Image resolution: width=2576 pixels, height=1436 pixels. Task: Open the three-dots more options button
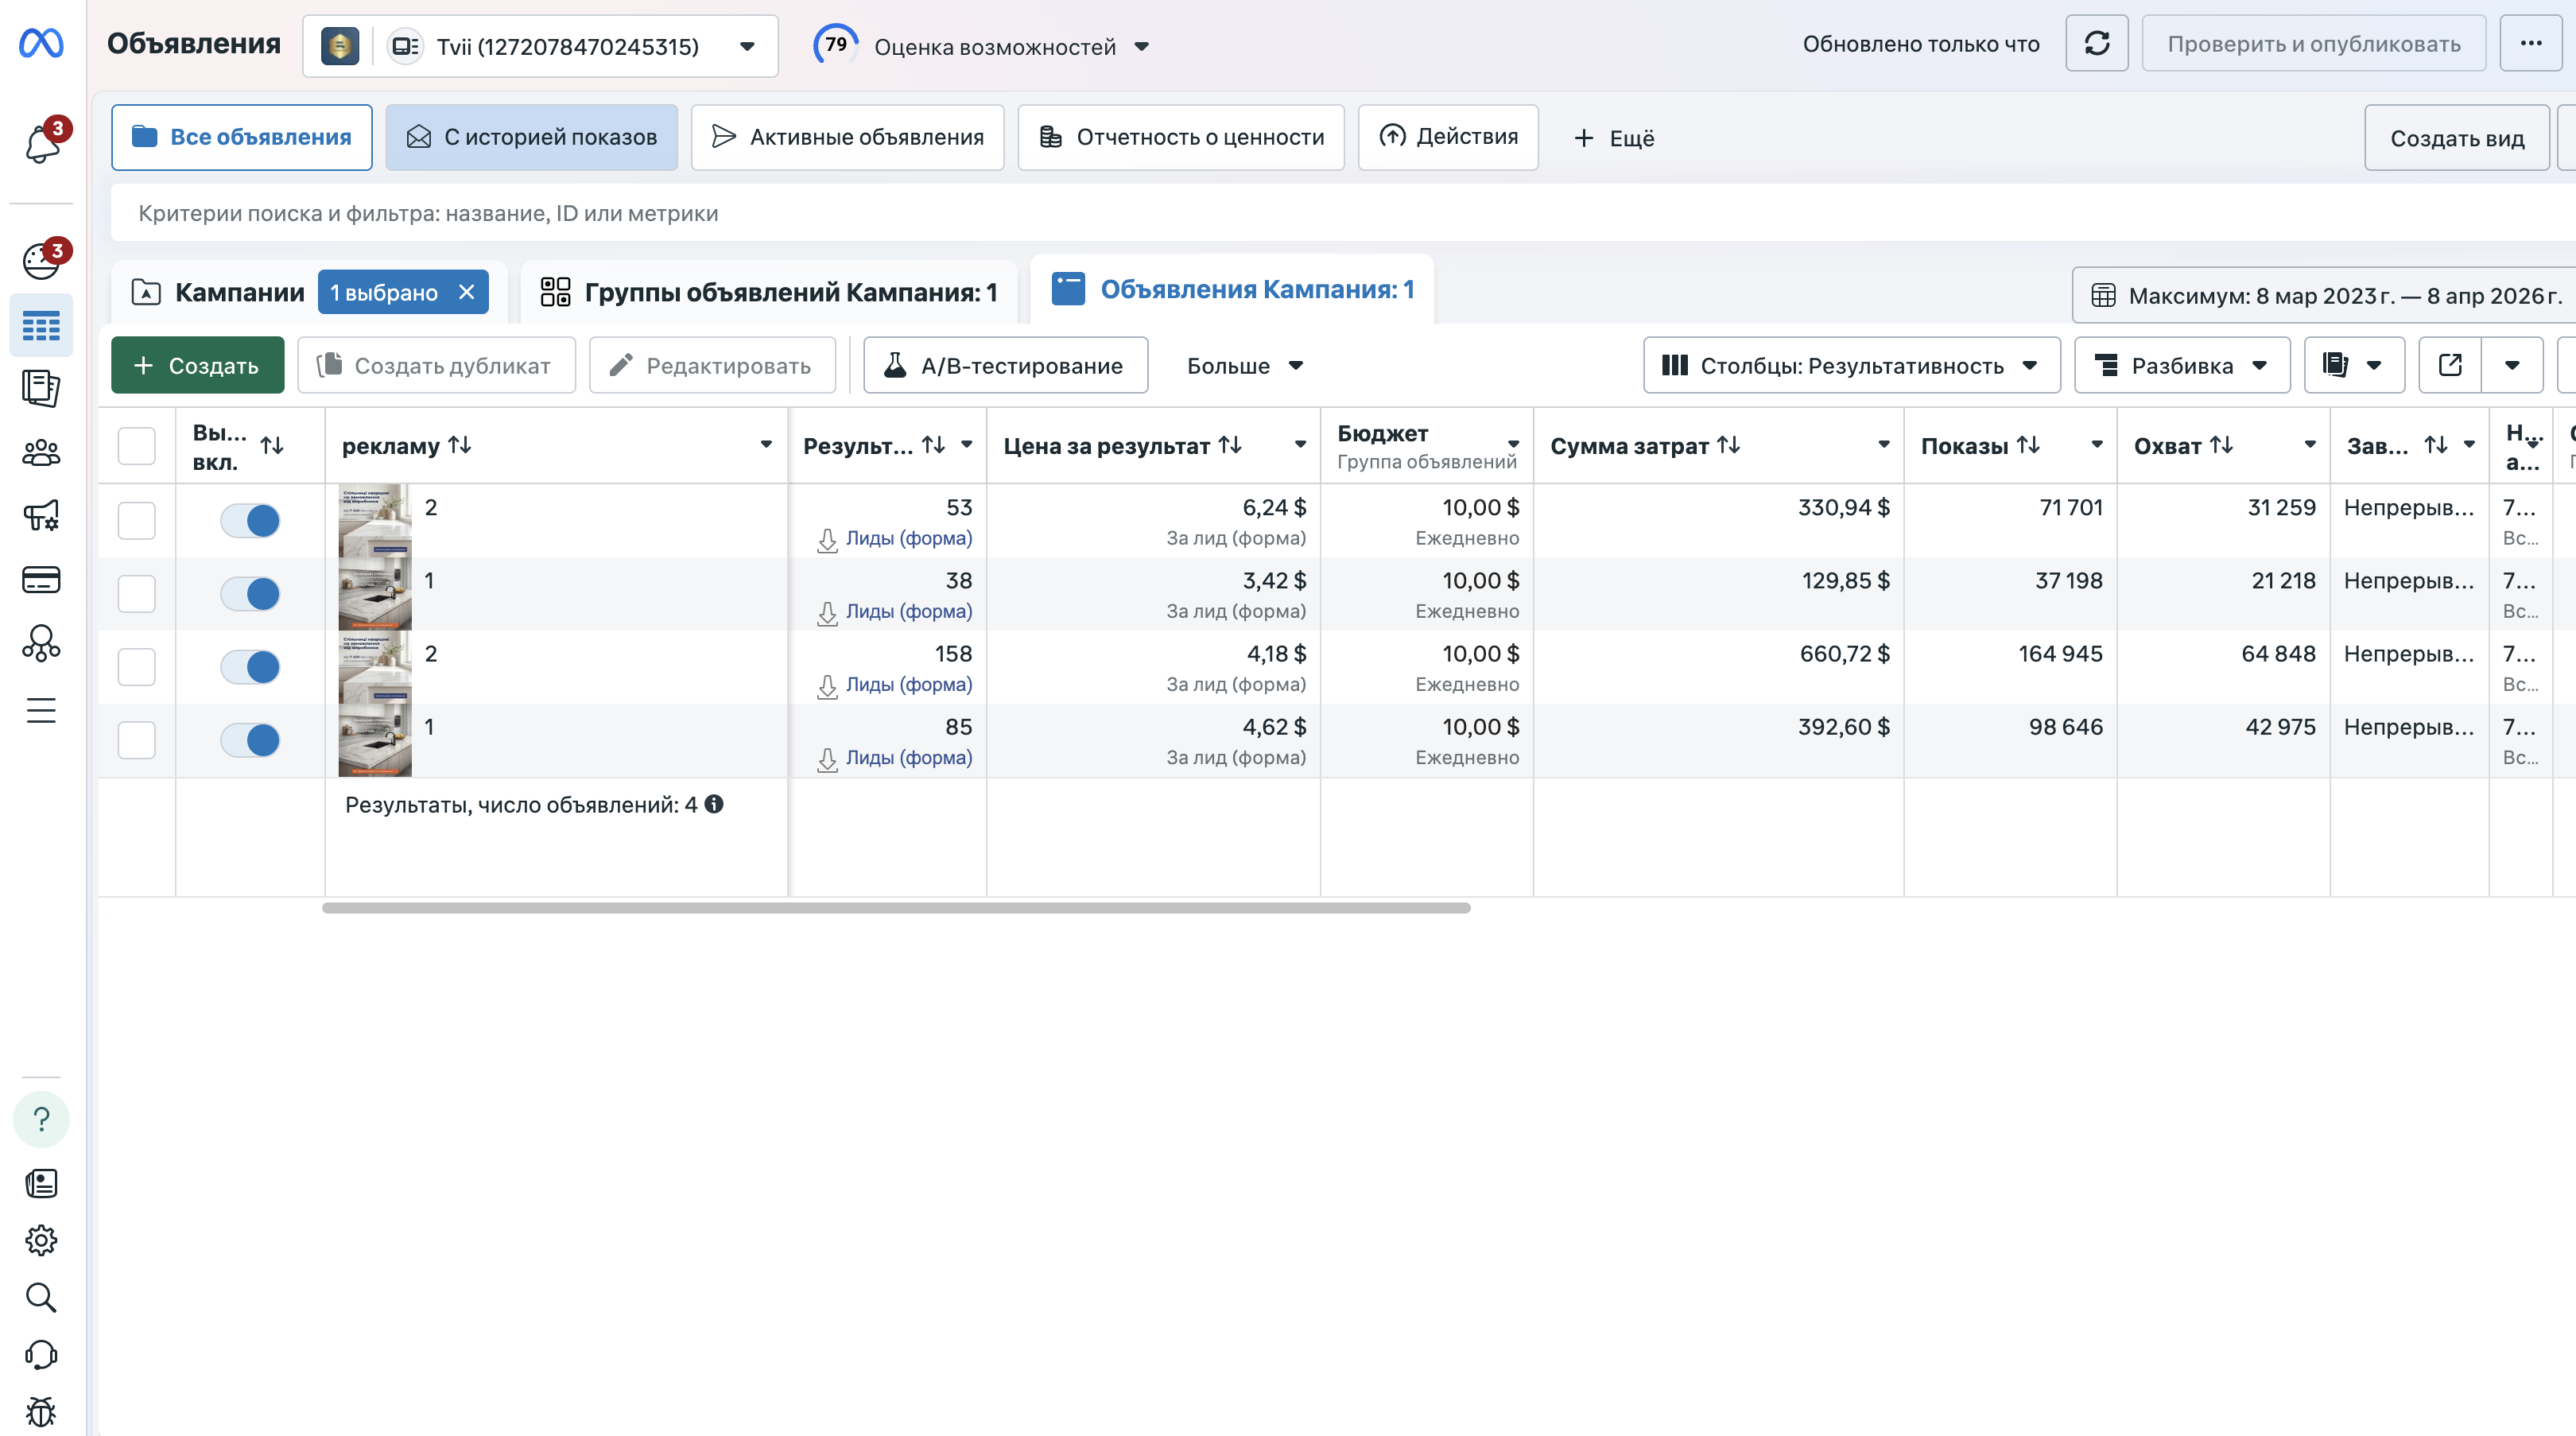point(2530,44)
